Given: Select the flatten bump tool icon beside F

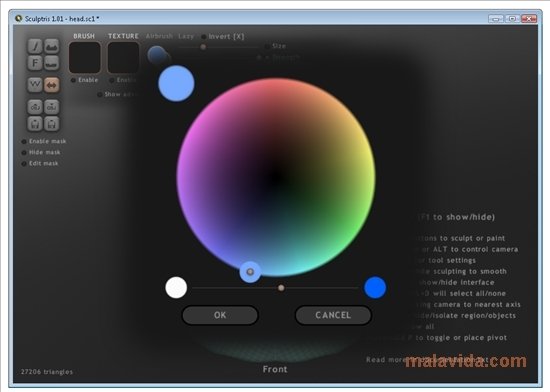Looking at the screenshot, I should [x=52, y=63].
